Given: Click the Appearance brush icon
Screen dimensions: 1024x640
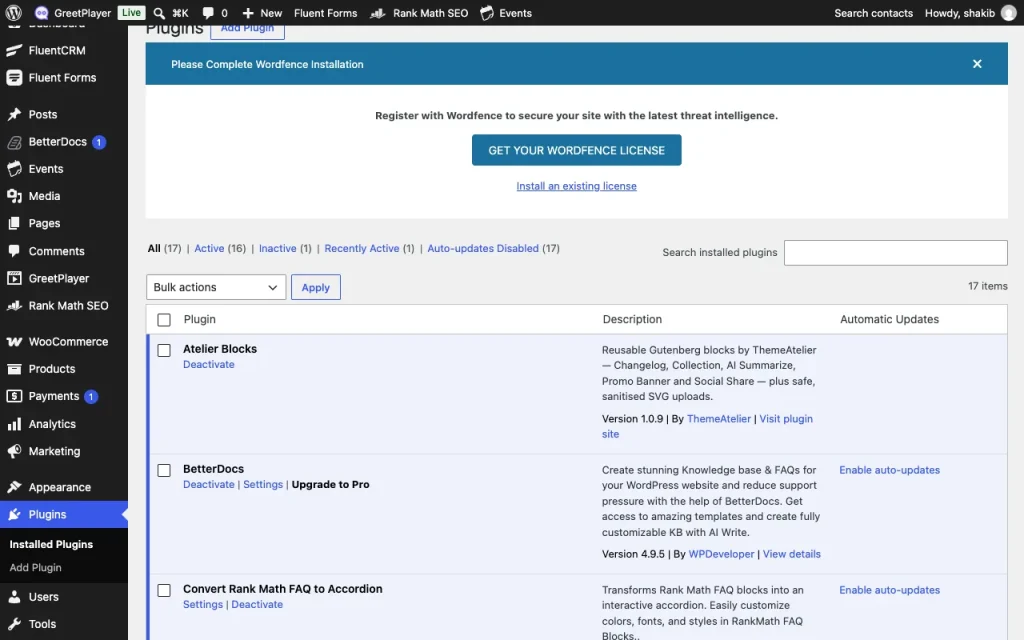Looking at the screenshot, I should point(14,487).
